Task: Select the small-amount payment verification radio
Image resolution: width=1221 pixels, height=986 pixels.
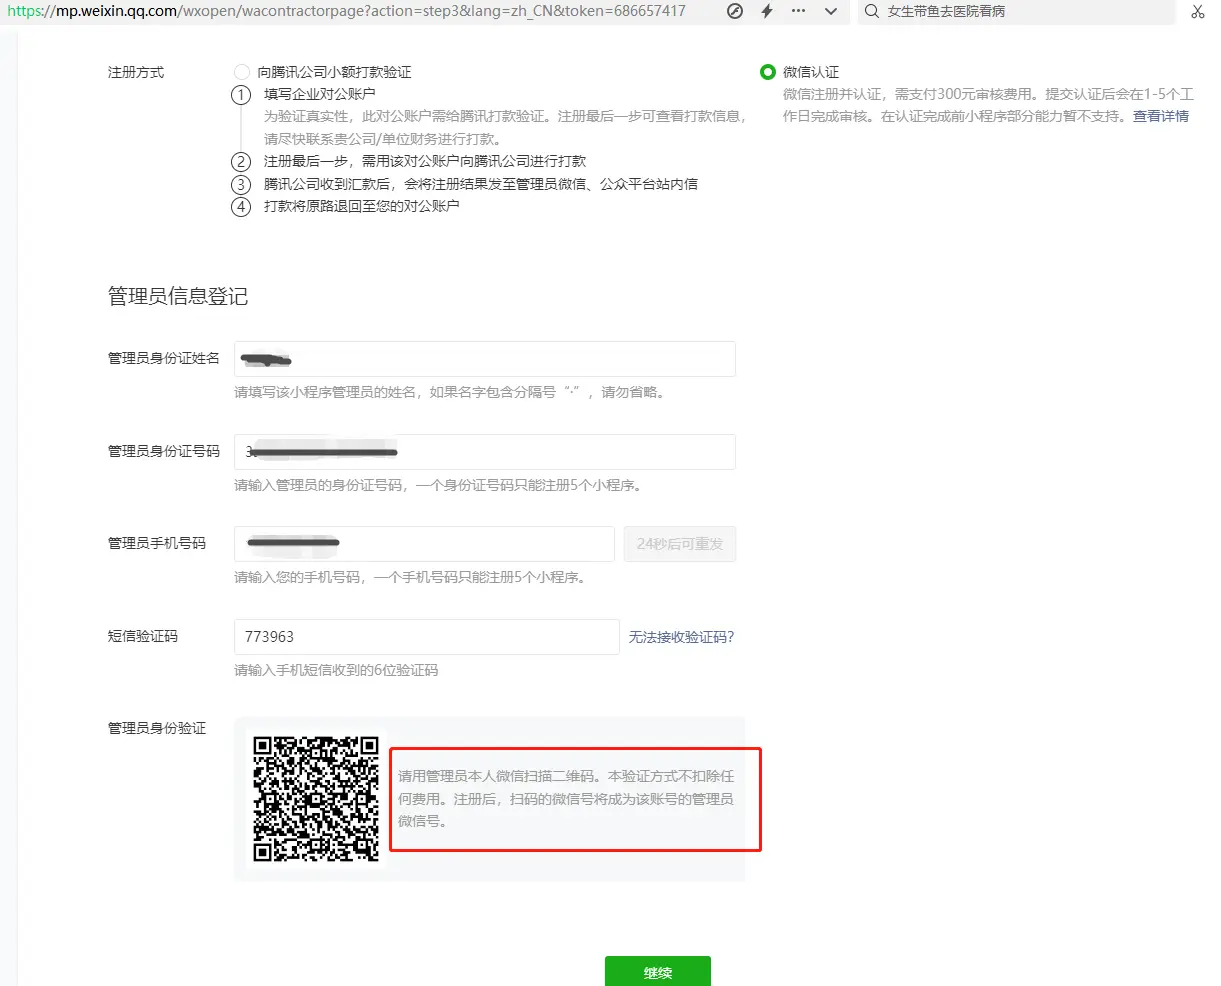Action: 242,72
